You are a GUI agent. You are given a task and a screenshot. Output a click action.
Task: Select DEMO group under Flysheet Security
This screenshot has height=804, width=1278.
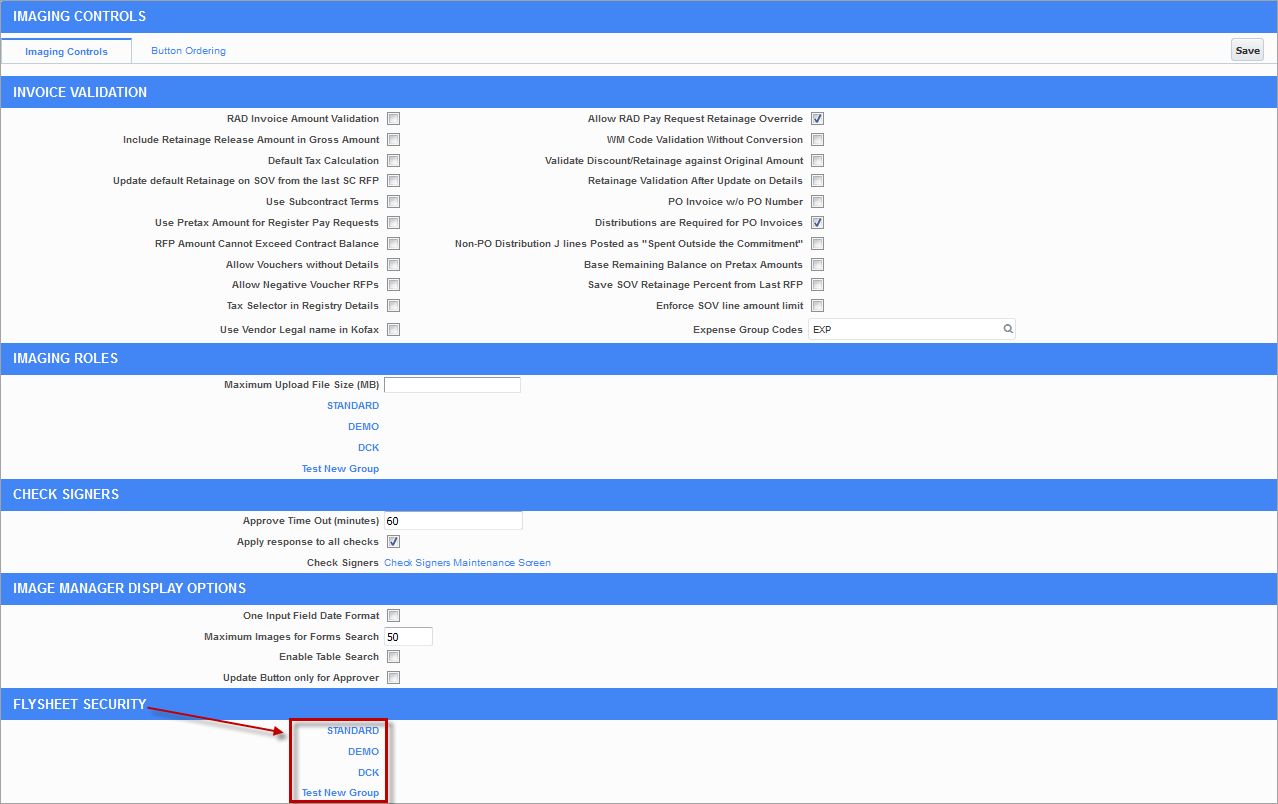pyautogui.click(x=364, y=752)
